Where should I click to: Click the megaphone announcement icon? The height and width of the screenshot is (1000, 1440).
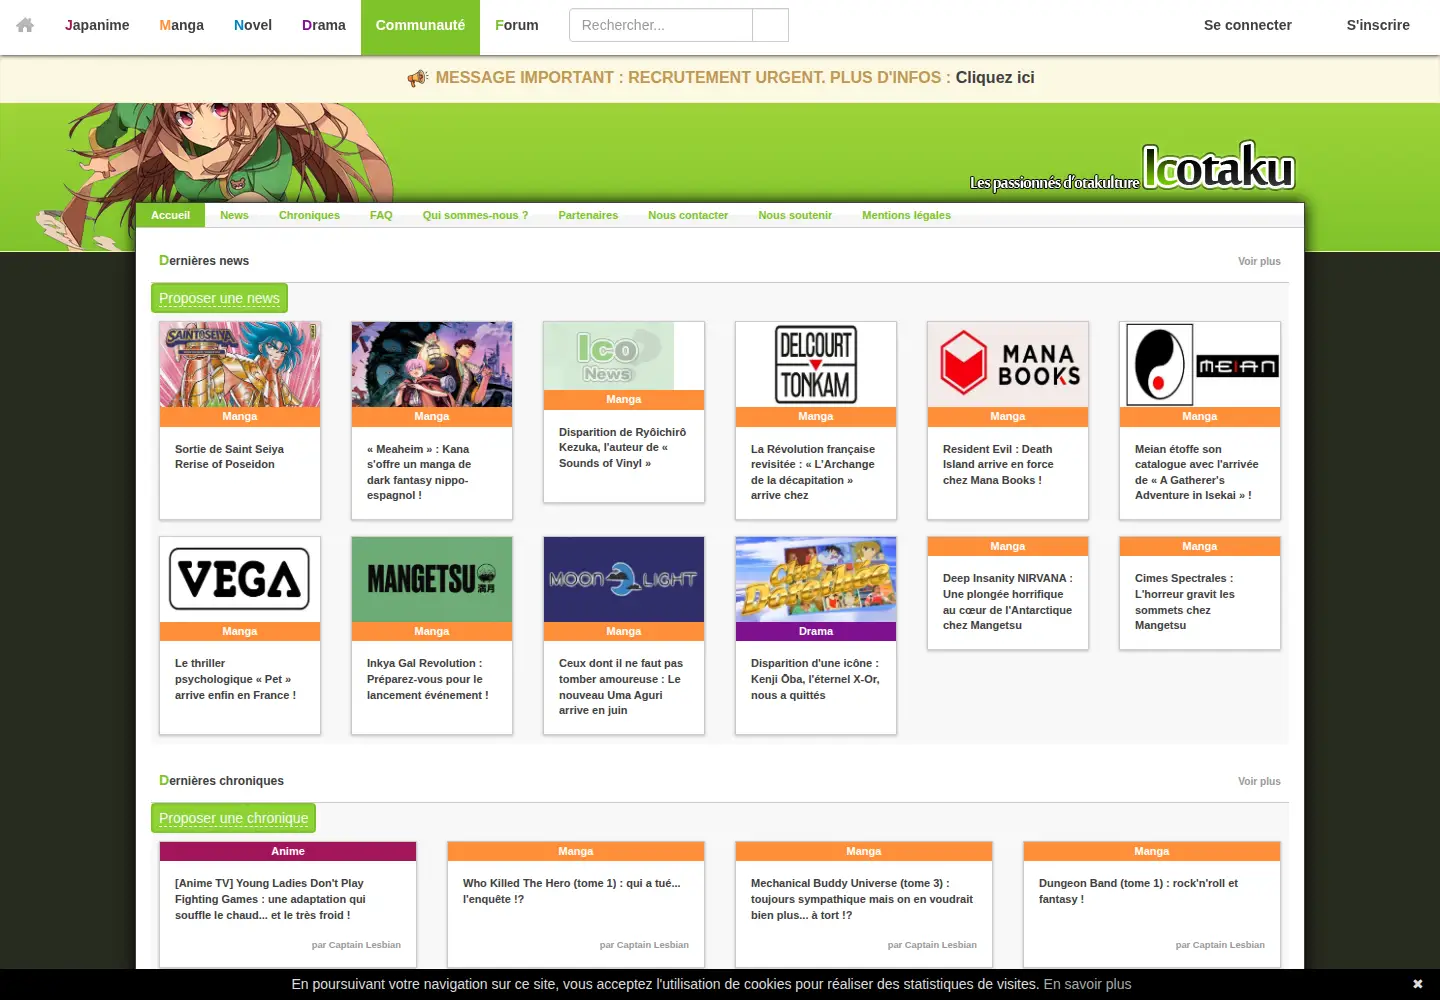[x=417, y=78]
